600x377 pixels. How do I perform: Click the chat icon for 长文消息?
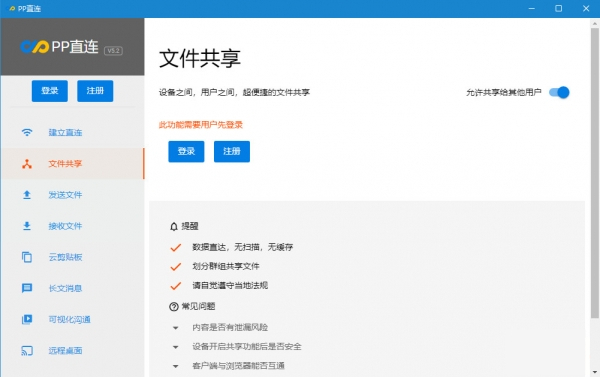[27, 288]
